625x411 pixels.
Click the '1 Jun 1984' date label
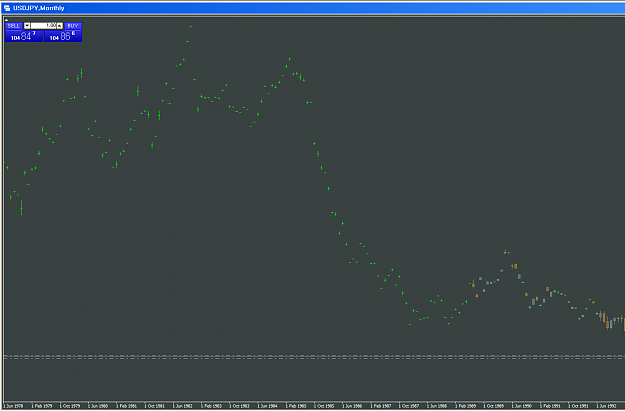click(x=267, y=406)
